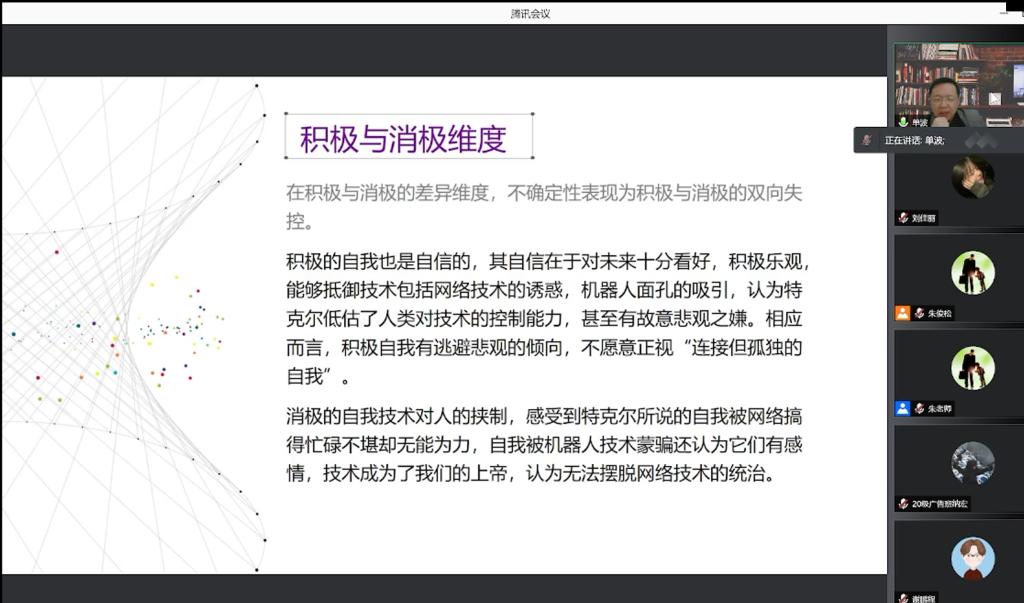Click the muted mic icon of second participant tile
Viewport: 1024px width, 603px height.
tap(903, 218)
